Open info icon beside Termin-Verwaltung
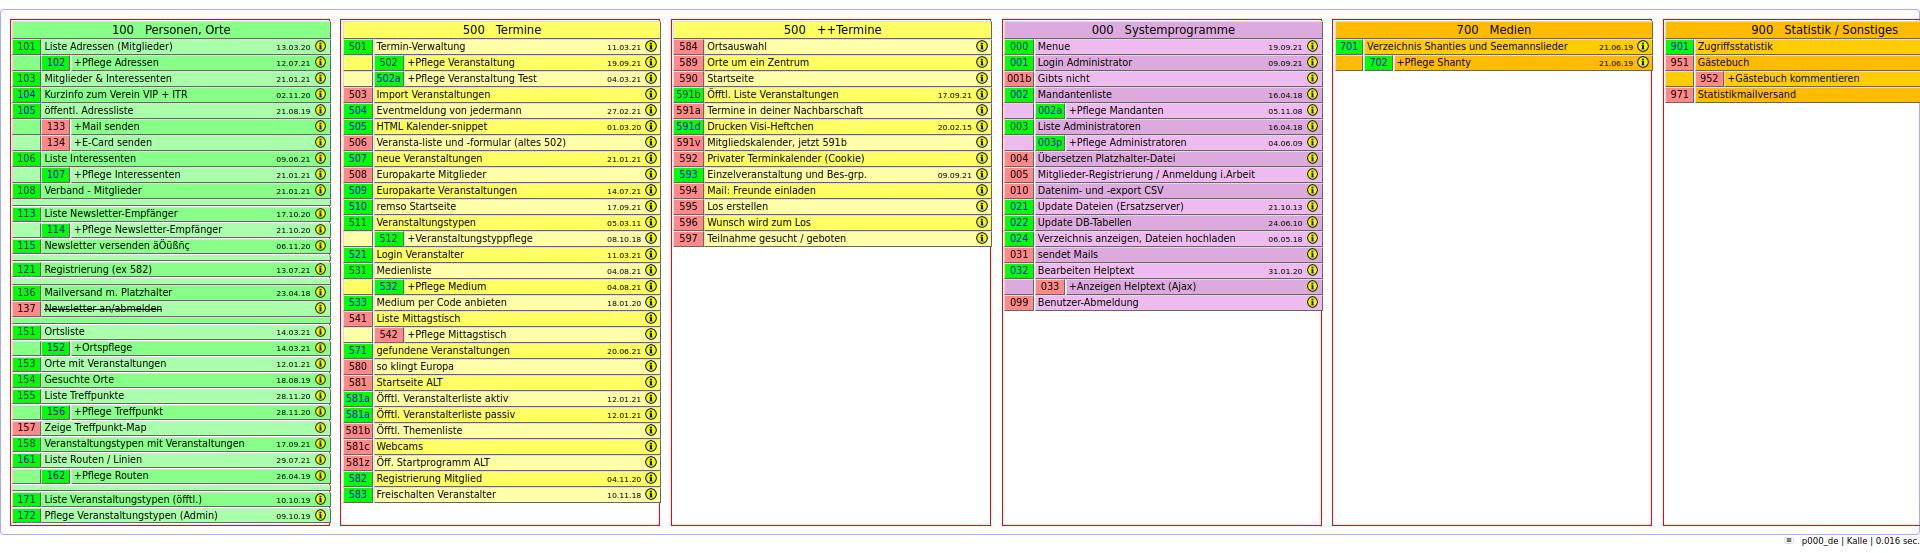 (x=651, y=47)
